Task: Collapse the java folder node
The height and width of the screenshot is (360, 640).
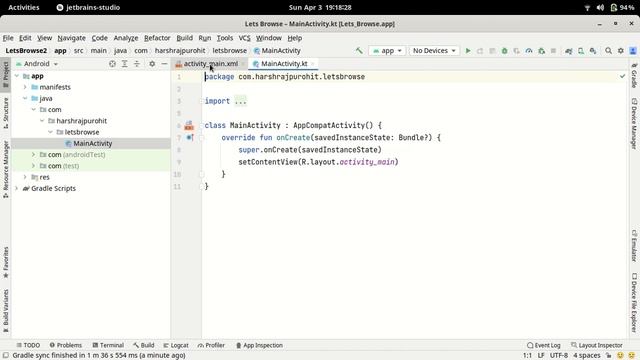Action: click(x=25, y=98)
